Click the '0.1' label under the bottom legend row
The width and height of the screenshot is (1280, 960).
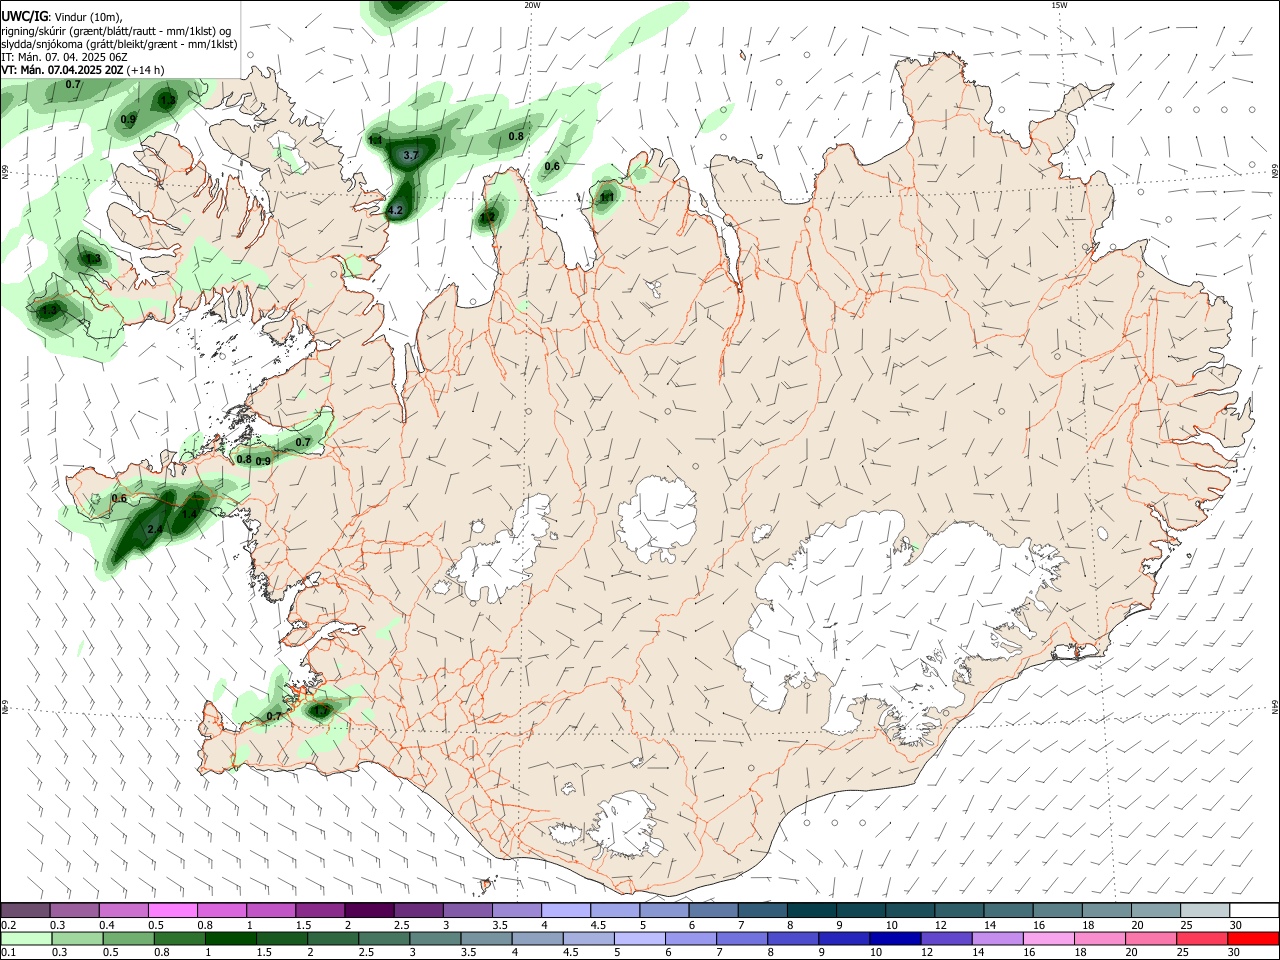click(8, 952)
